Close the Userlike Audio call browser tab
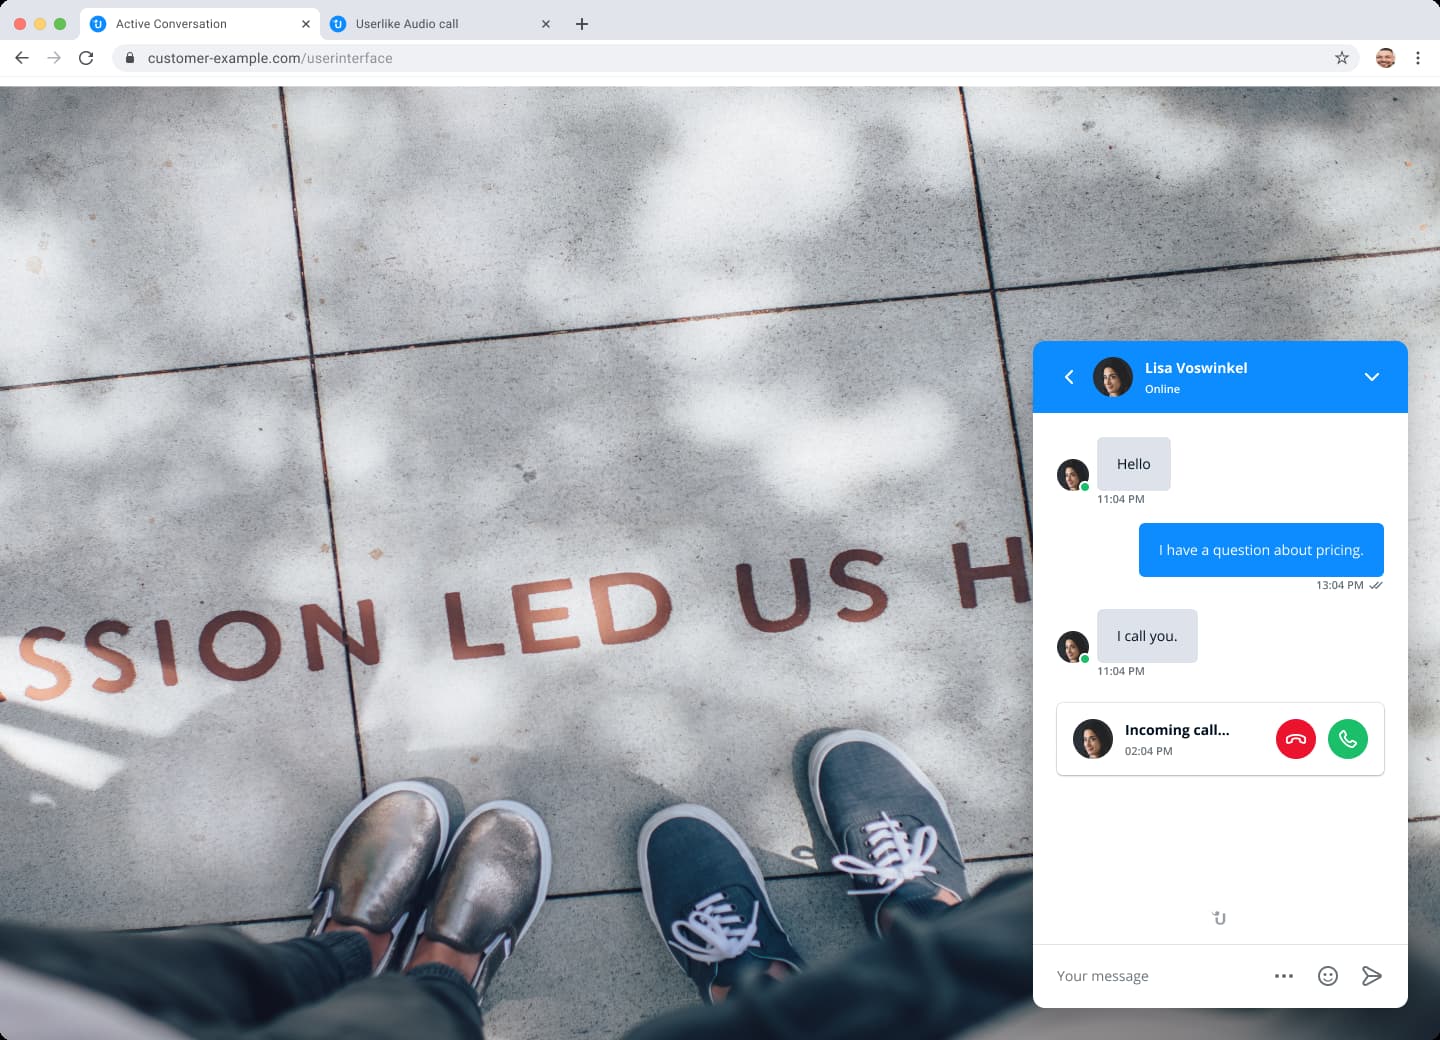This screenshot has width=1440, height=1040. pos(546,24)
